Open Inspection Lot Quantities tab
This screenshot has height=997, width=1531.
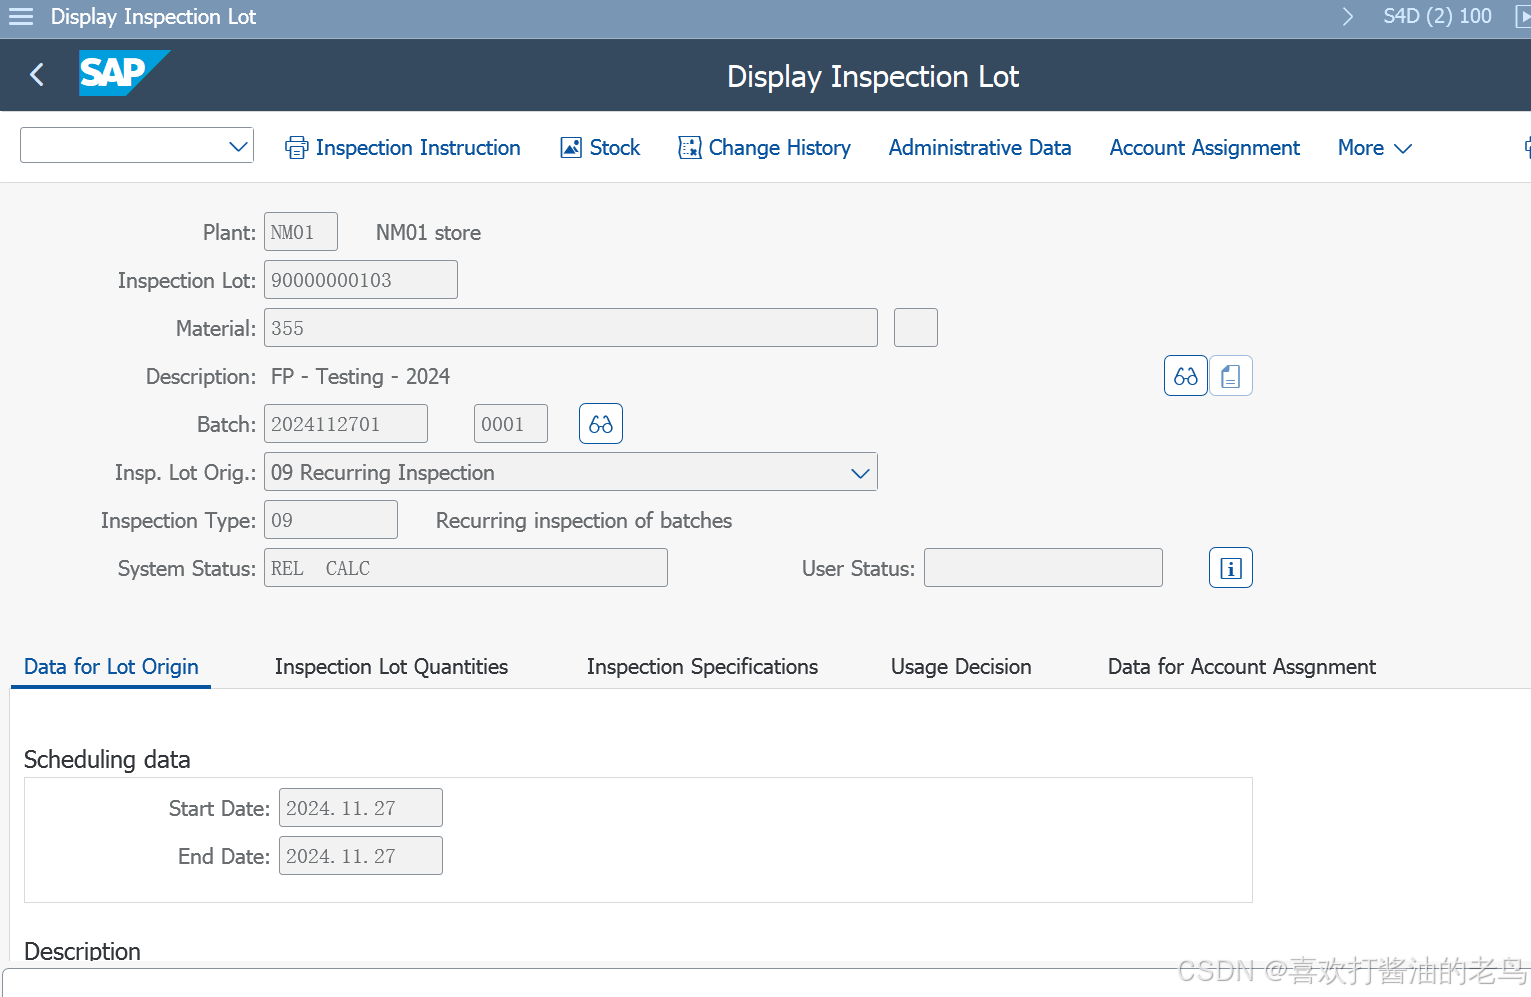391,667
